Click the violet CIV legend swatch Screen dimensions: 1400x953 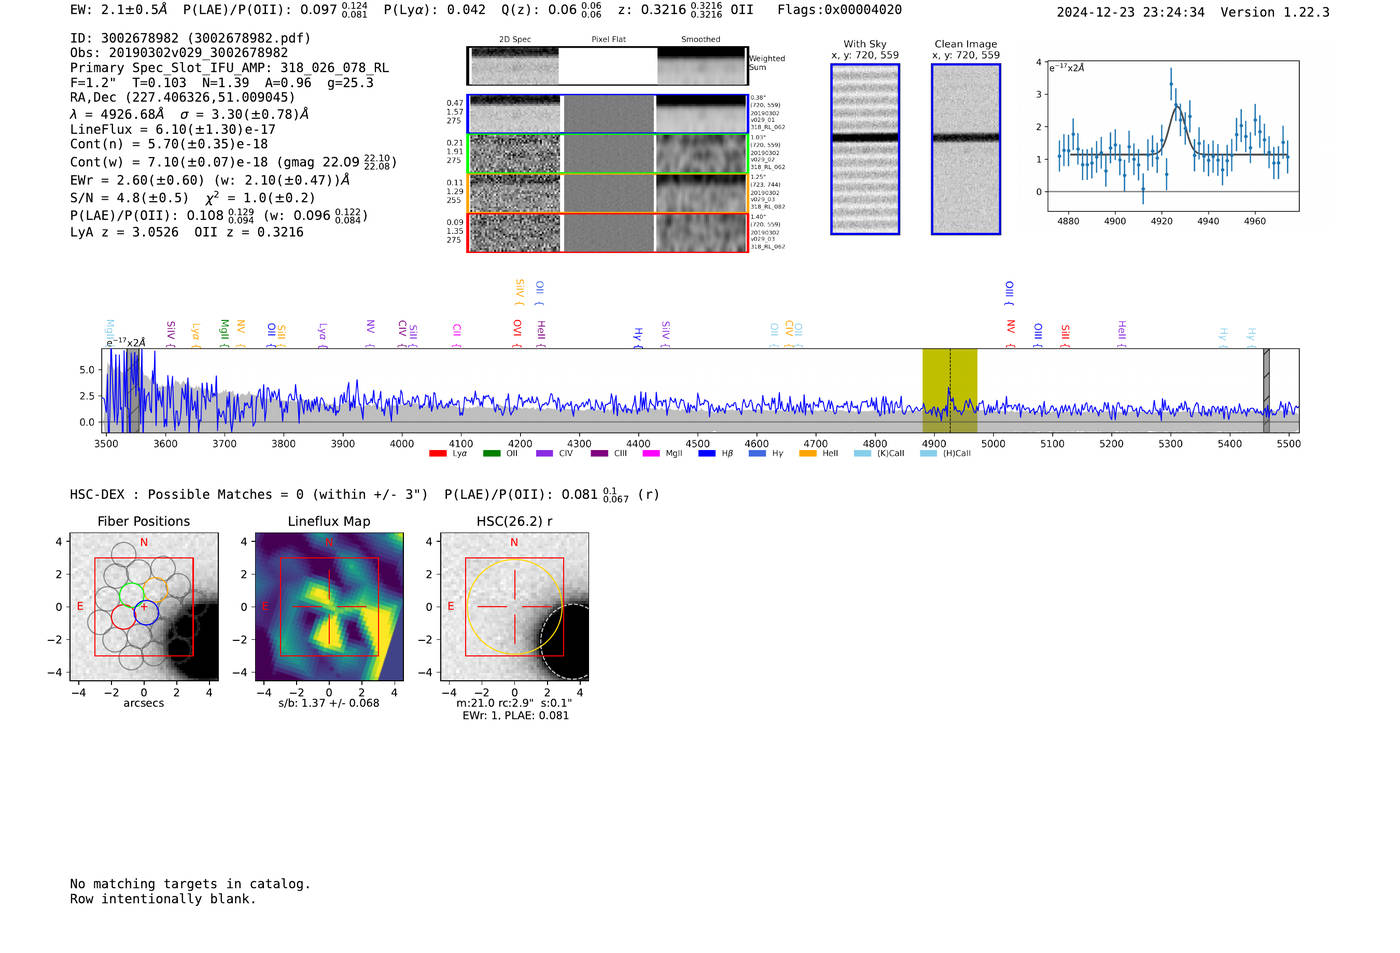(x=544, y=454)
